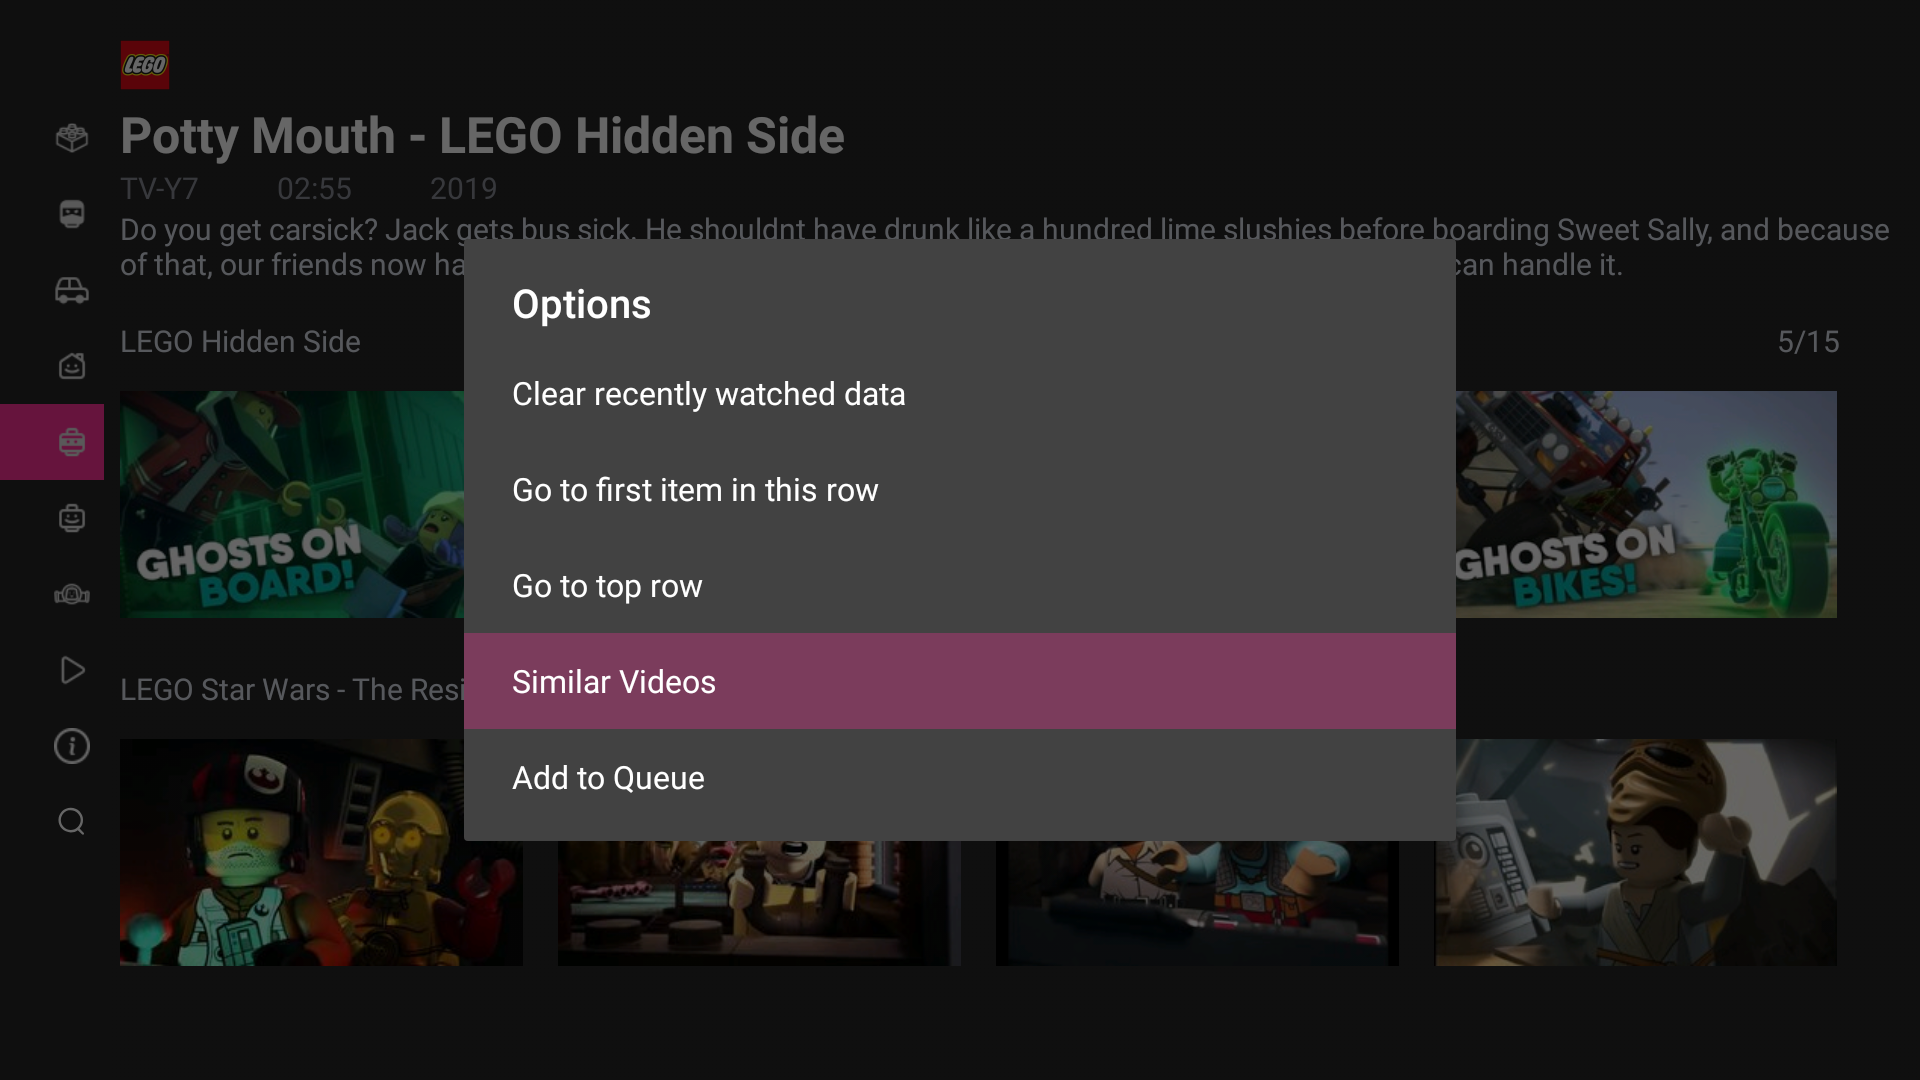Image resolution: width=1920 pixels, height=1080 pixels.
Task: Choose Go to top row option
Action: click(607, 586)
